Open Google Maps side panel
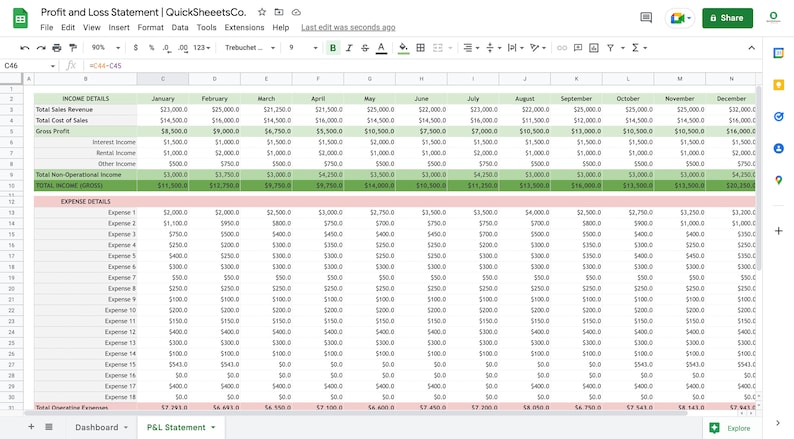 coord(779,180)
